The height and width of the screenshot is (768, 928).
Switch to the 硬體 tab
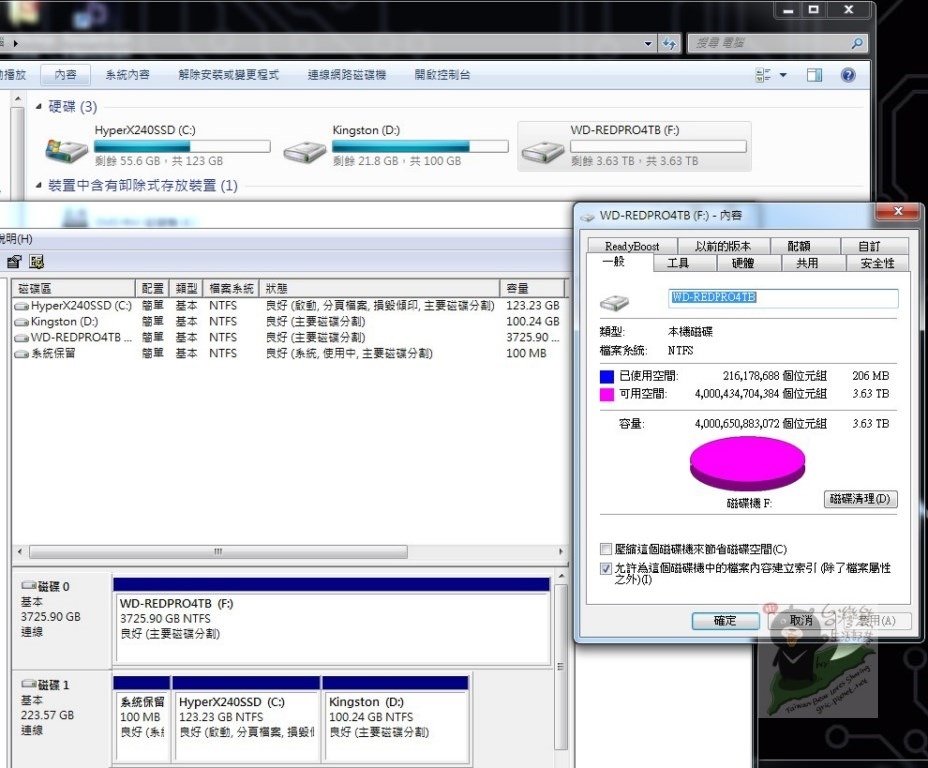click(x=749, y=263)
